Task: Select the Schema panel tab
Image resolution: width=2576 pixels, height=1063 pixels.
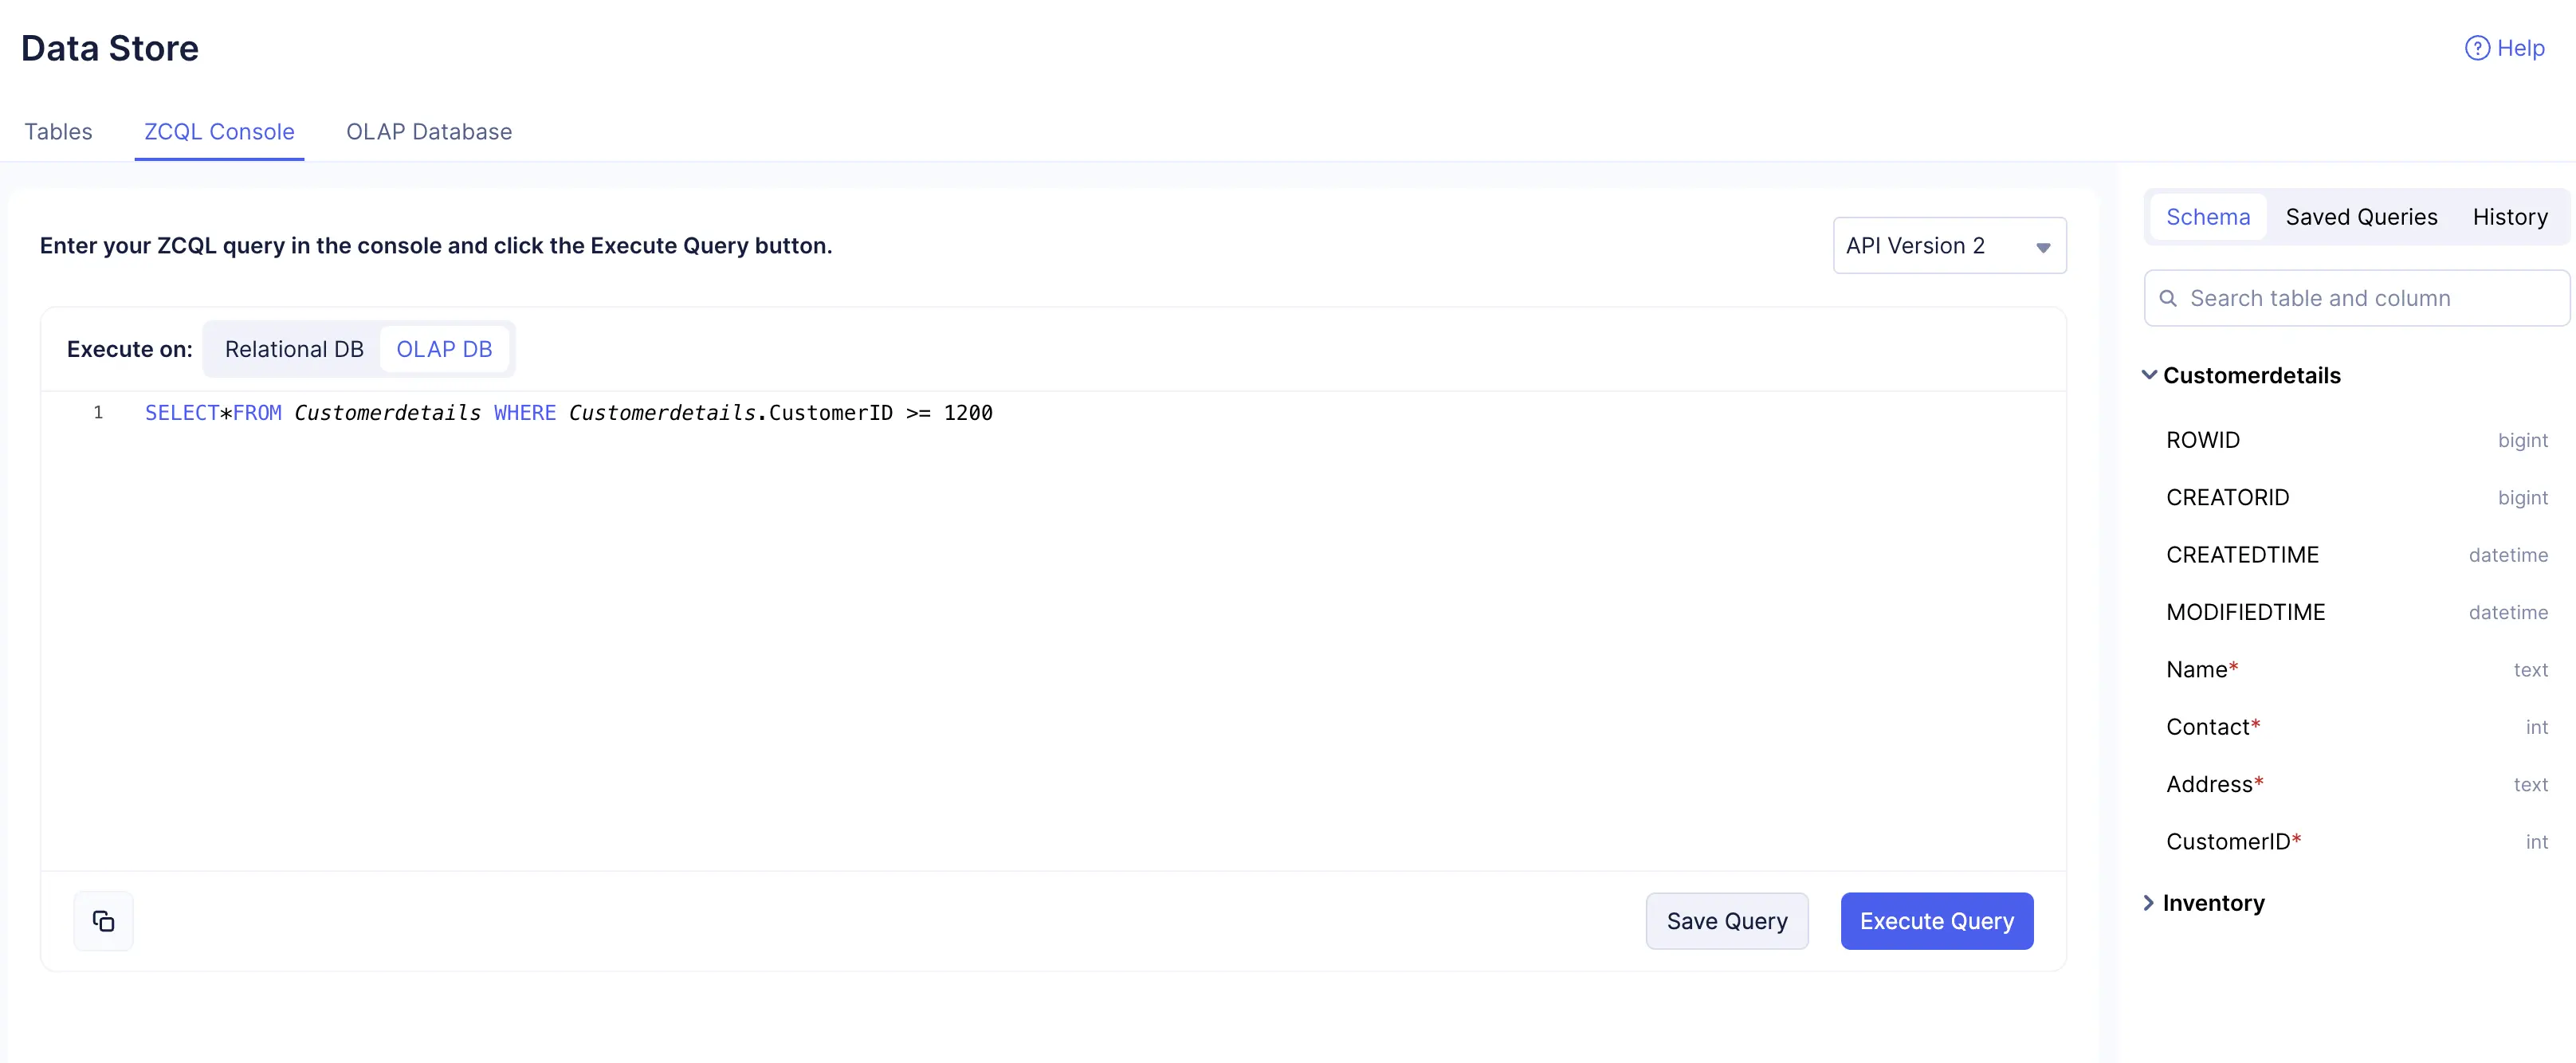Action: pyautogui.click(x=2207, y=217)
